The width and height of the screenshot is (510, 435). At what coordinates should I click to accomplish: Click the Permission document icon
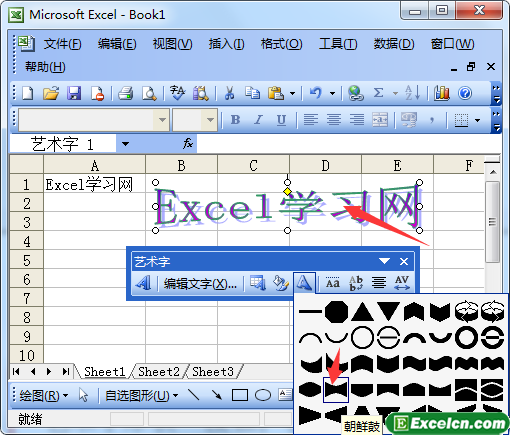tap(97, 93)
